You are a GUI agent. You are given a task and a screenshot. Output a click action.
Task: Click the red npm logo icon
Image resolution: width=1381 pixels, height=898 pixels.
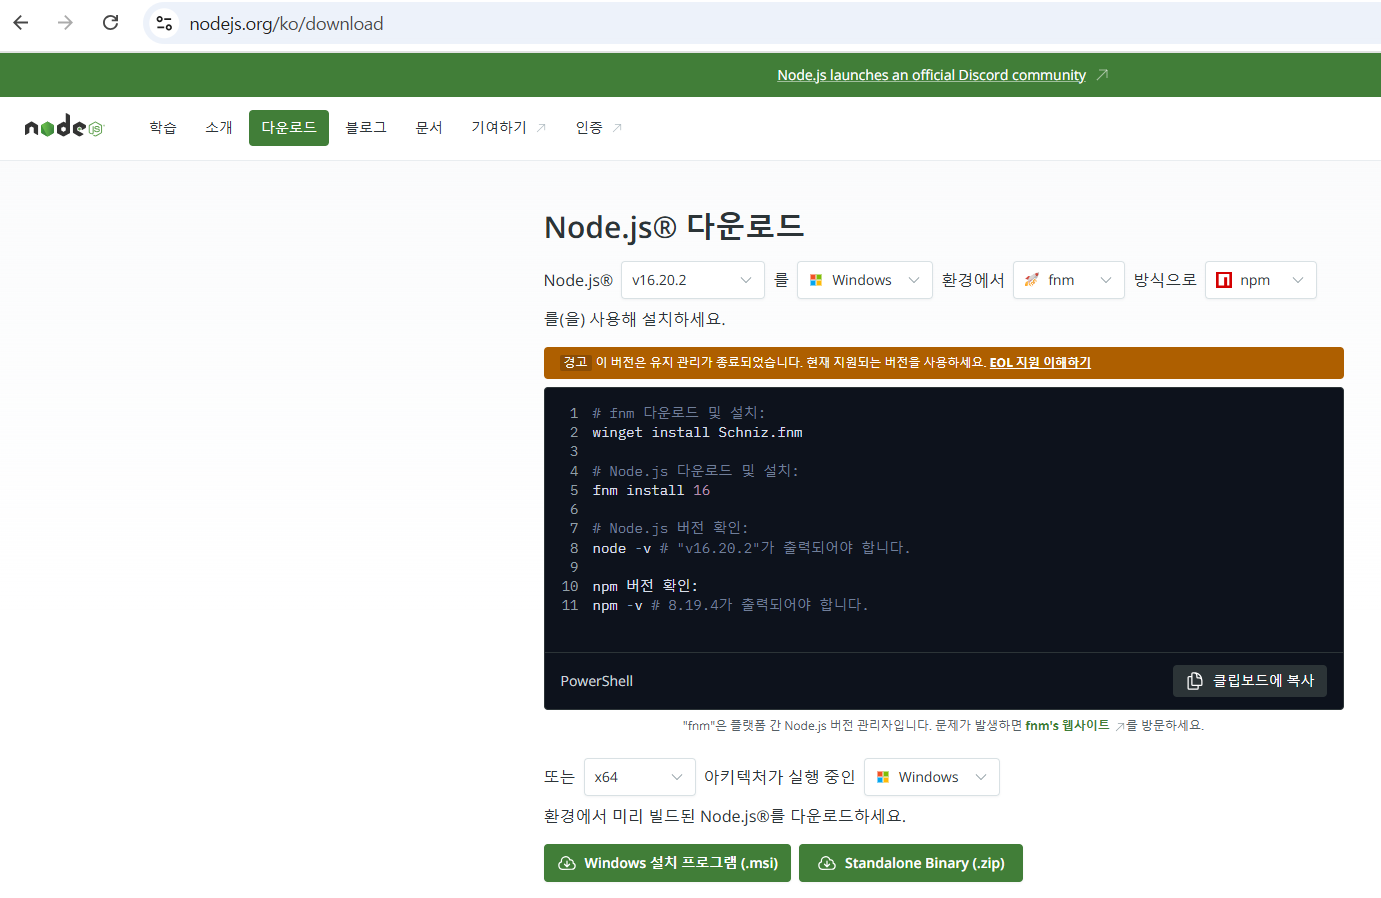pyautogui.click(x=1224, y=280)
